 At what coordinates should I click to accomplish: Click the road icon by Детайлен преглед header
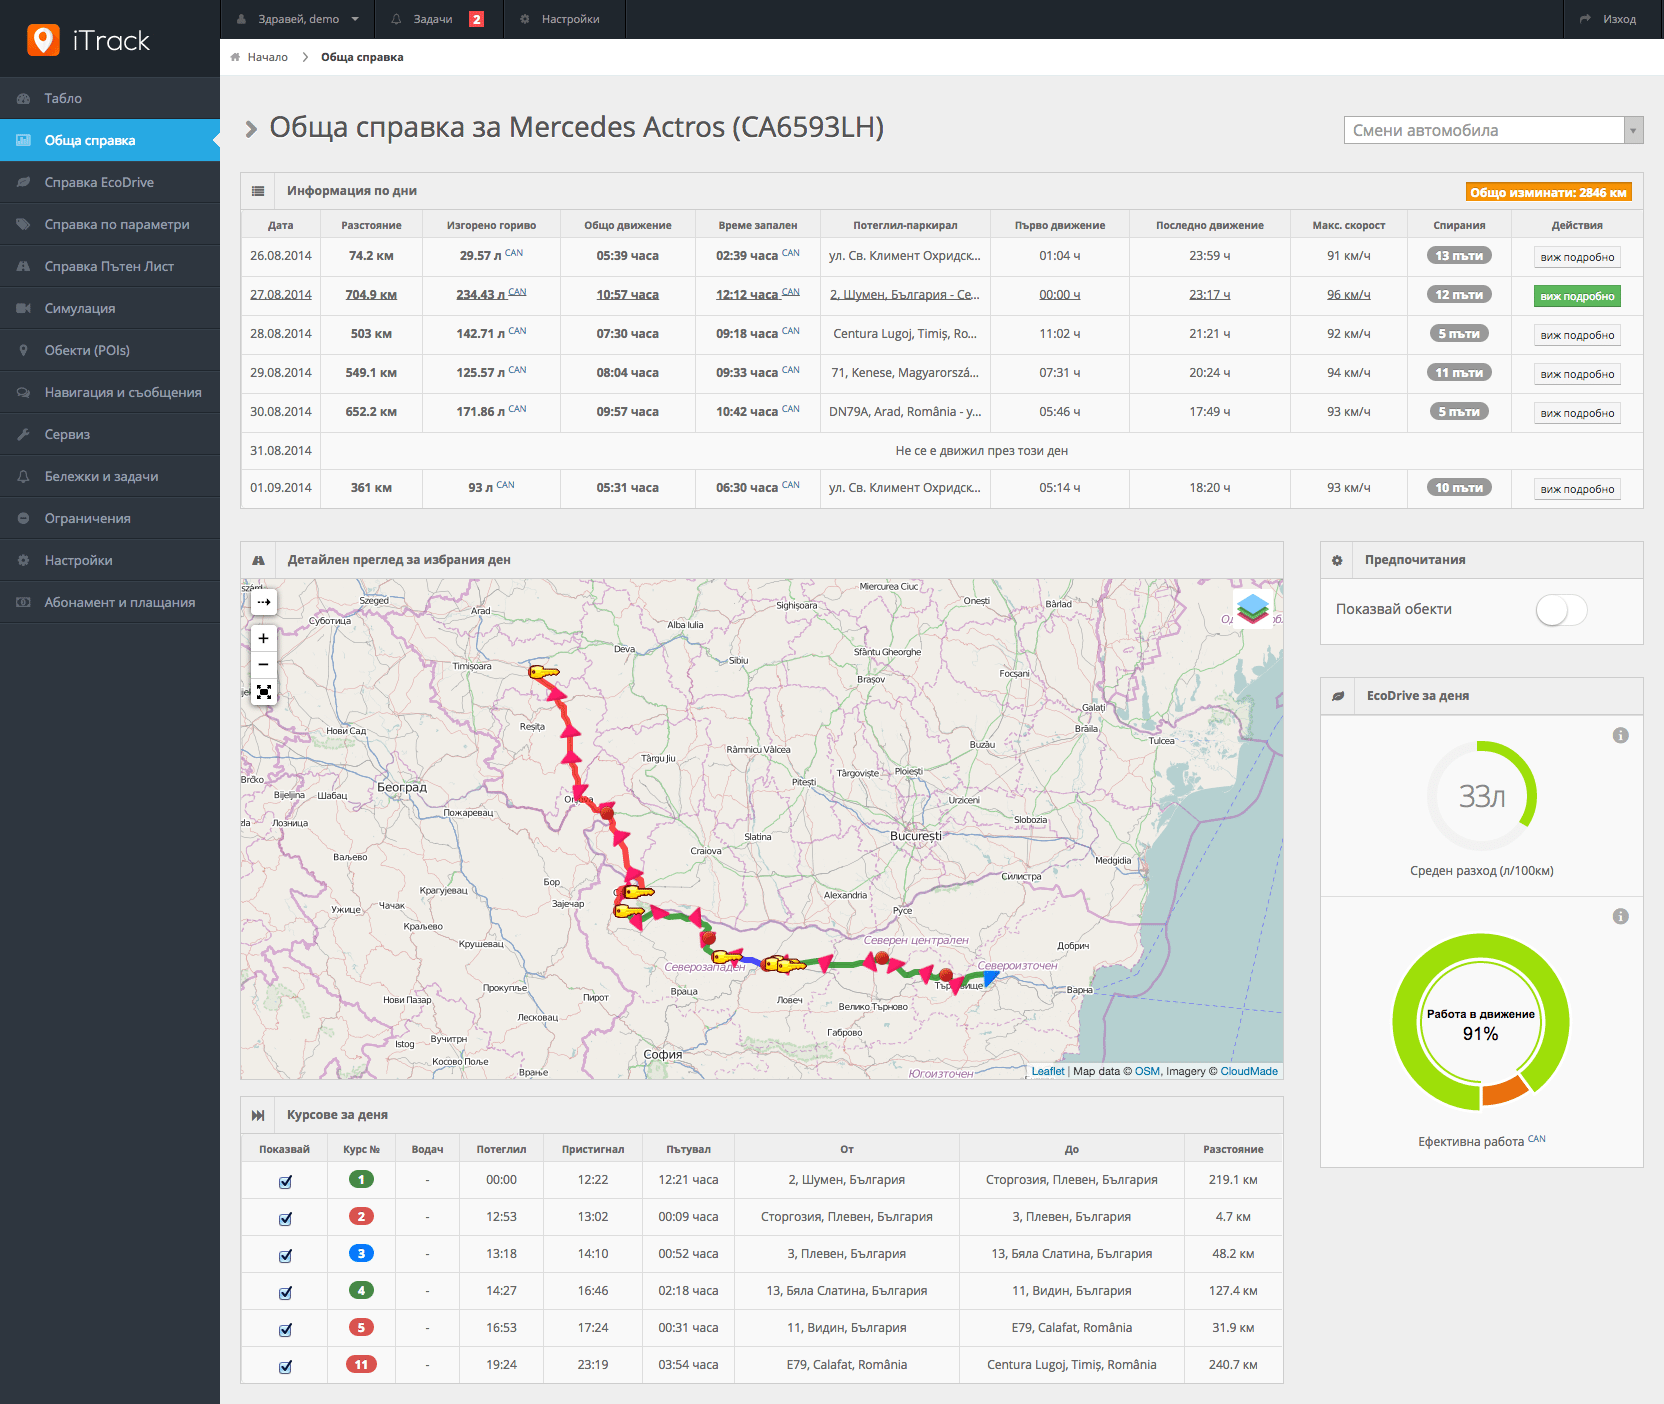point(258,561)
